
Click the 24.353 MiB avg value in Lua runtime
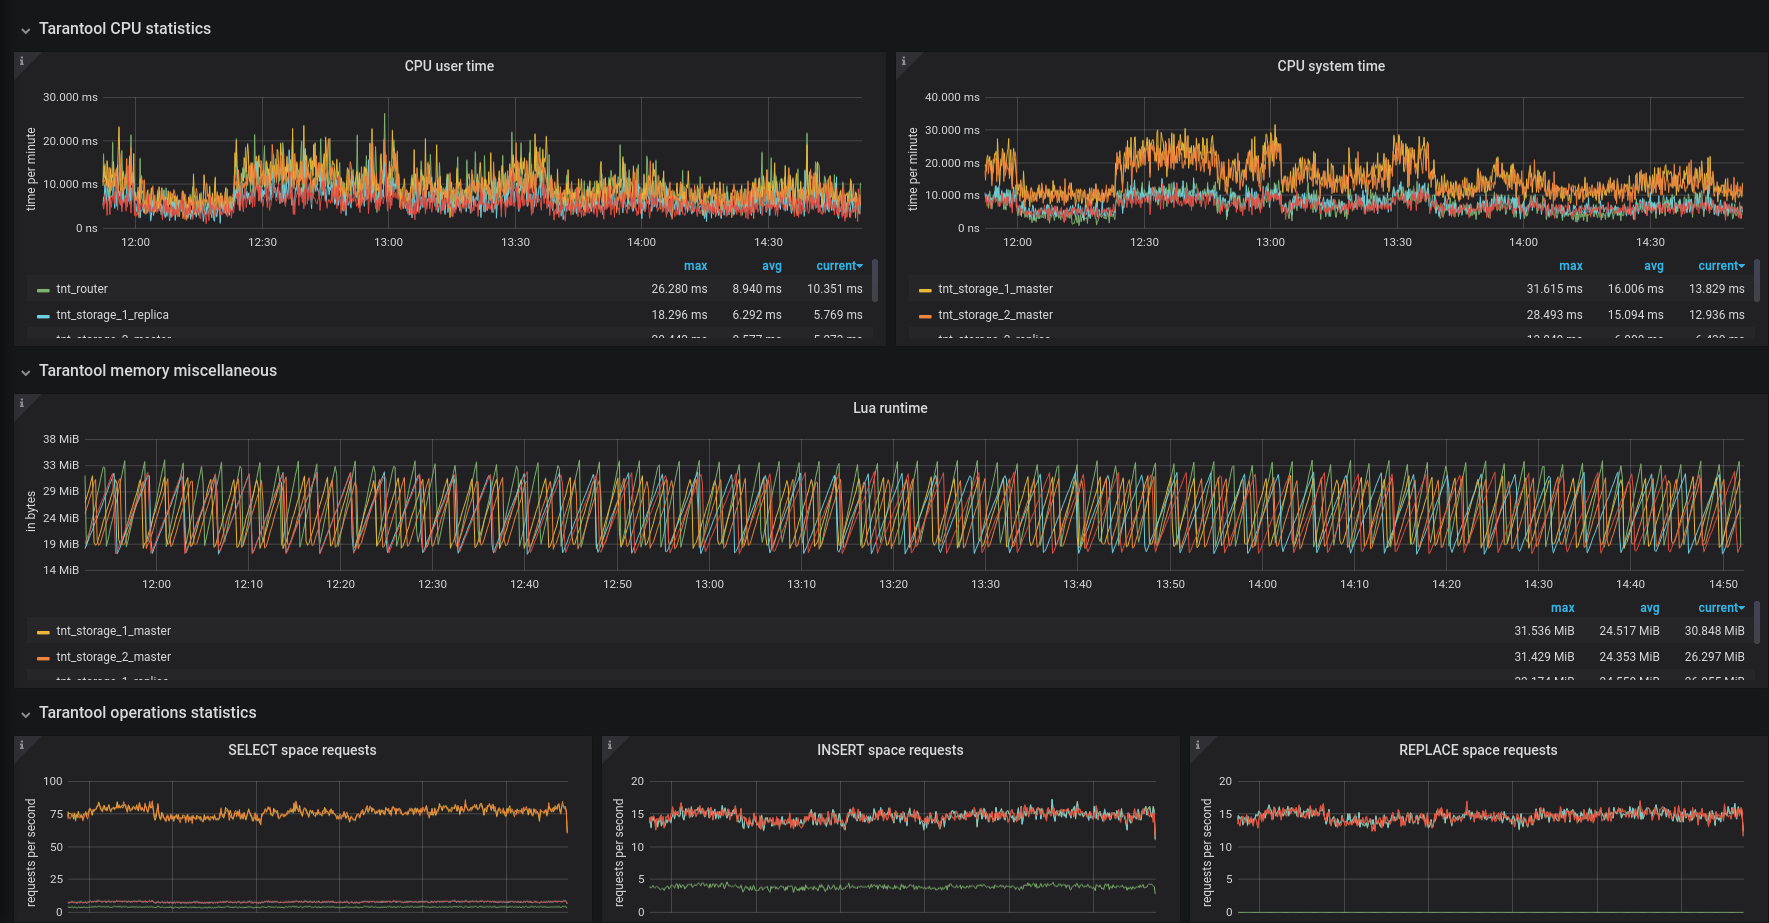pyautogui.click(x=1629, y=657)
